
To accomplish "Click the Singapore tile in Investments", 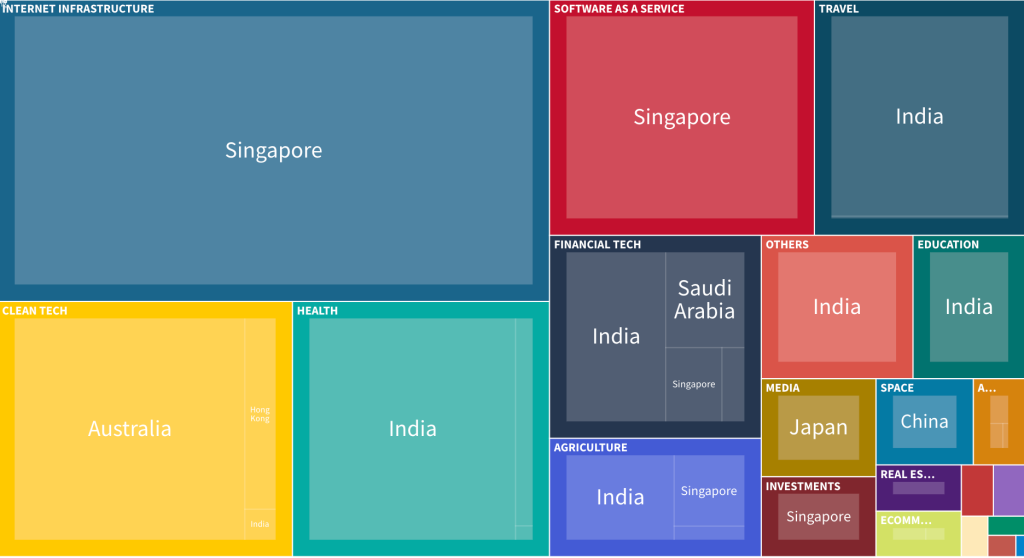I will coord(818,516).
